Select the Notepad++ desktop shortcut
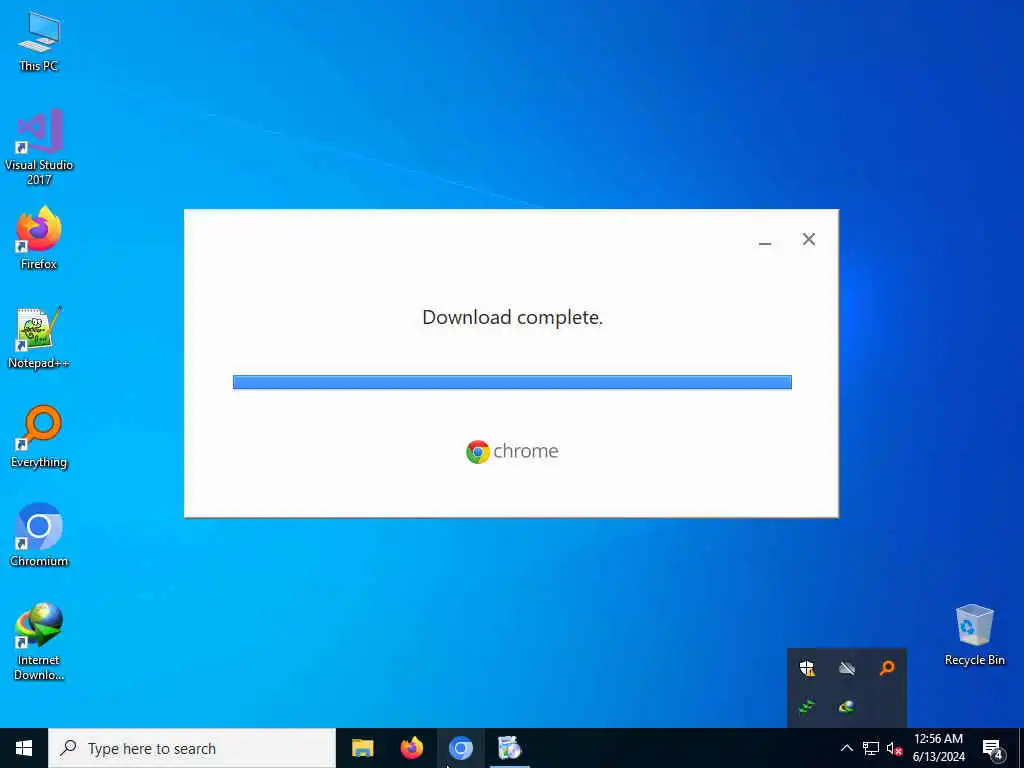 (39, 338)
